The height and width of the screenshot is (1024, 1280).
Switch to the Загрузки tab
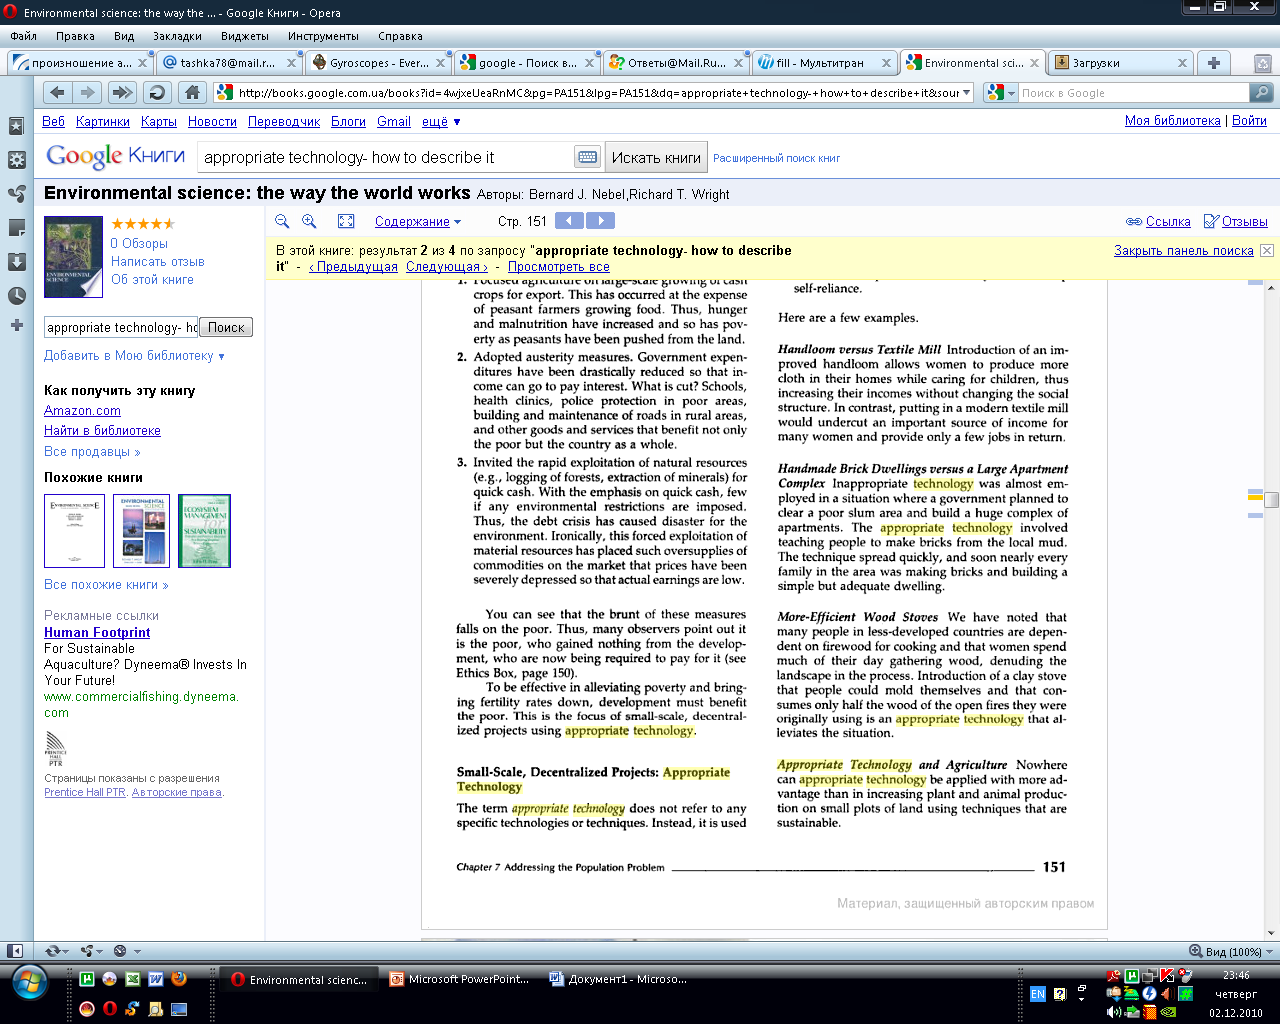coord(1120,63)
